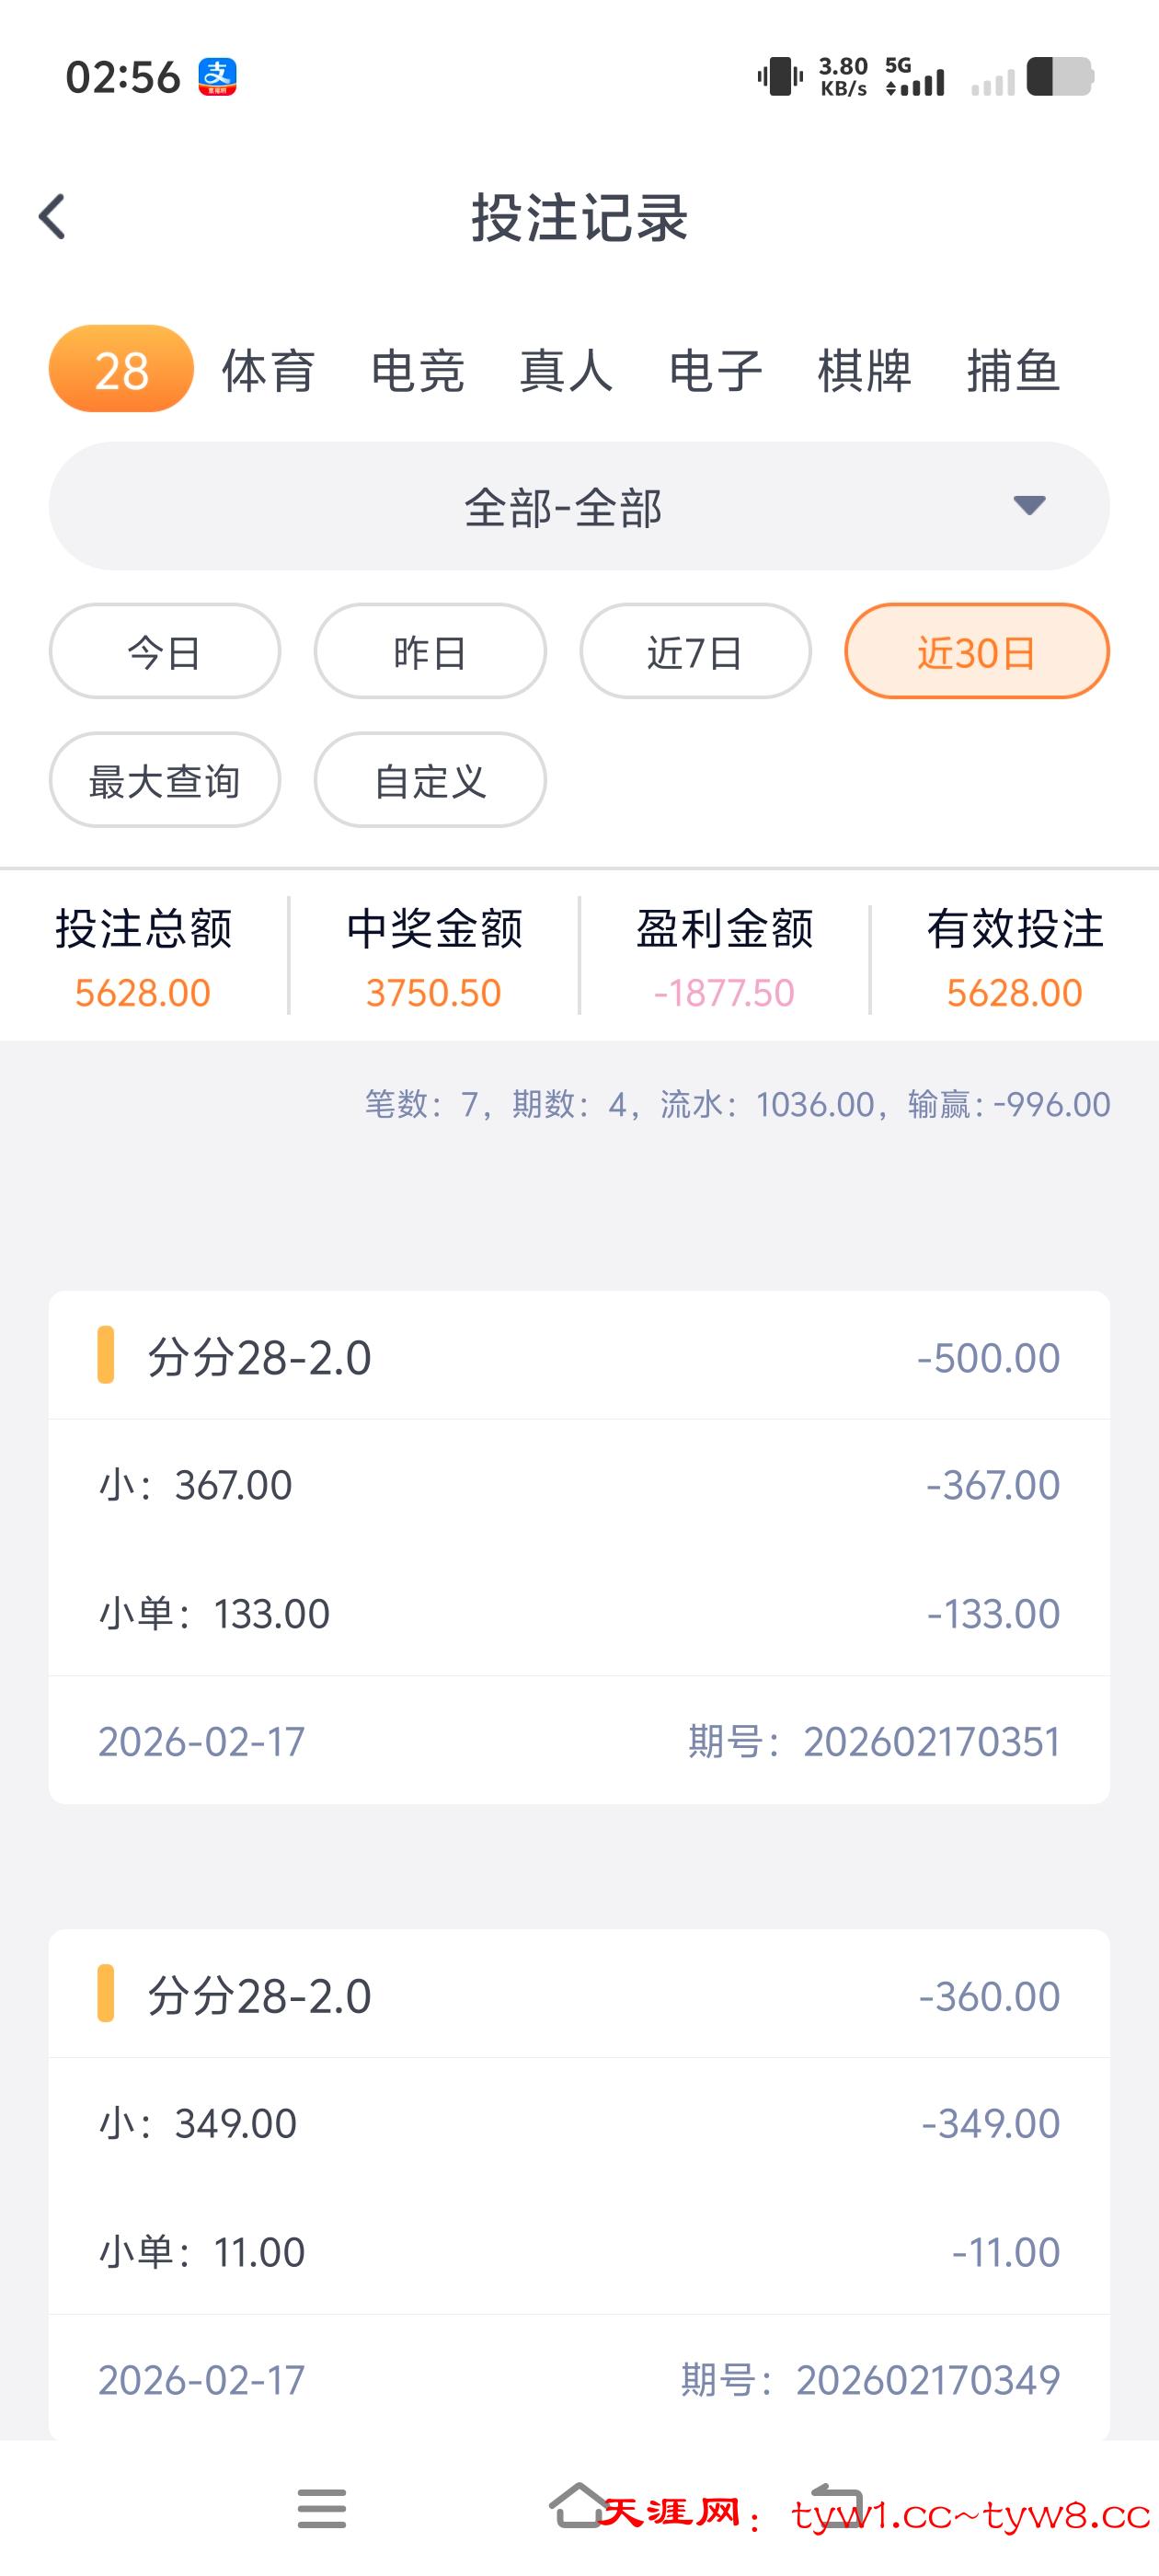
Task: Select the 今日 date filter
Action: [x=164, y=652]
